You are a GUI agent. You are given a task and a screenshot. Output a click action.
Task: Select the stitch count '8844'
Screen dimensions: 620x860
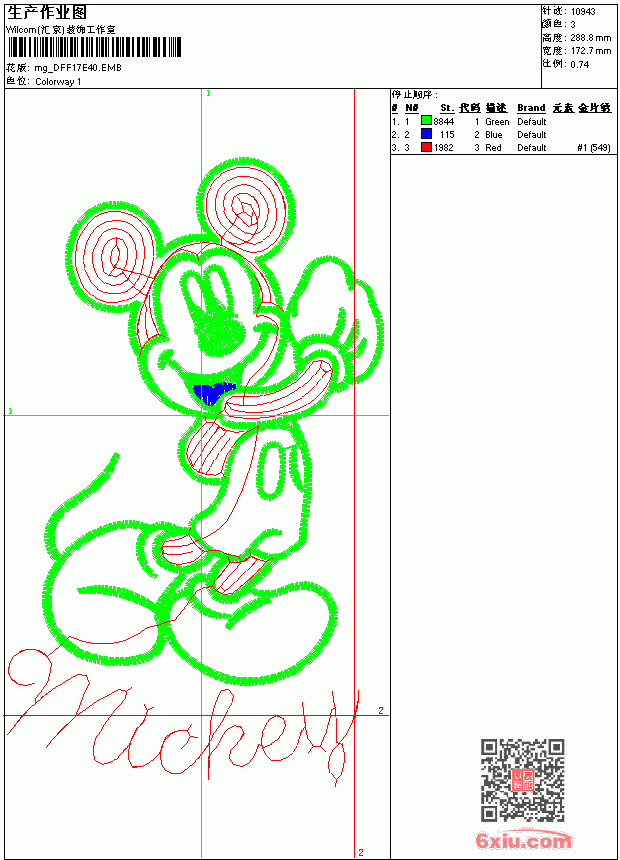point(444,122)
